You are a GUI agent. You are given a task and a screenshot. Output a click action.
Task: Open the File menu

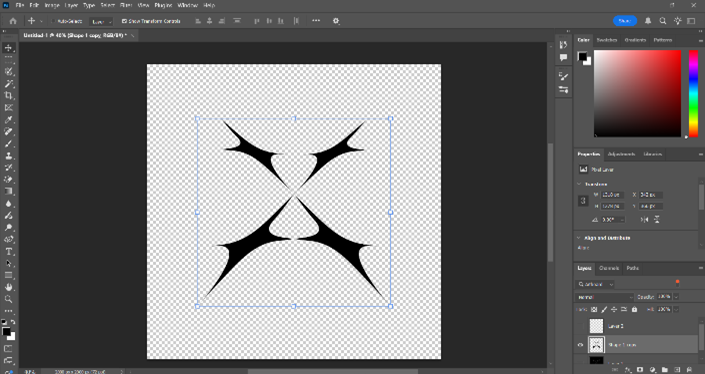20,5
